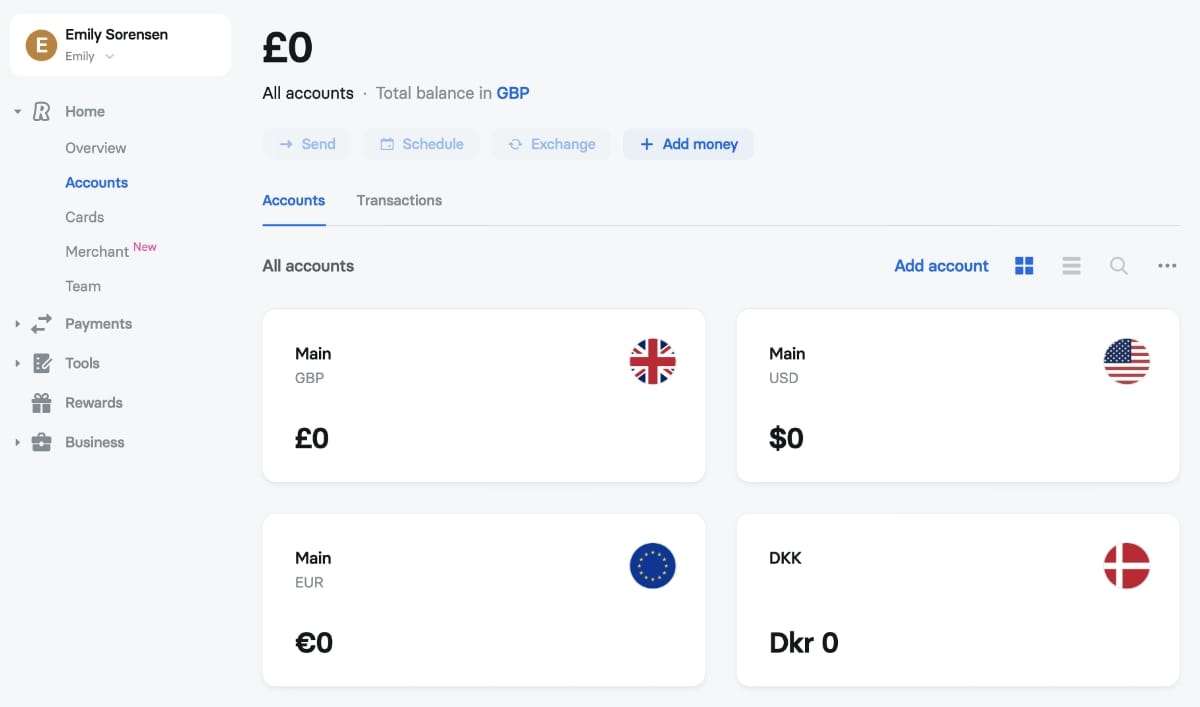Open the Rewards gift icon
The image size is (1200, 707).
coord(41,403)
